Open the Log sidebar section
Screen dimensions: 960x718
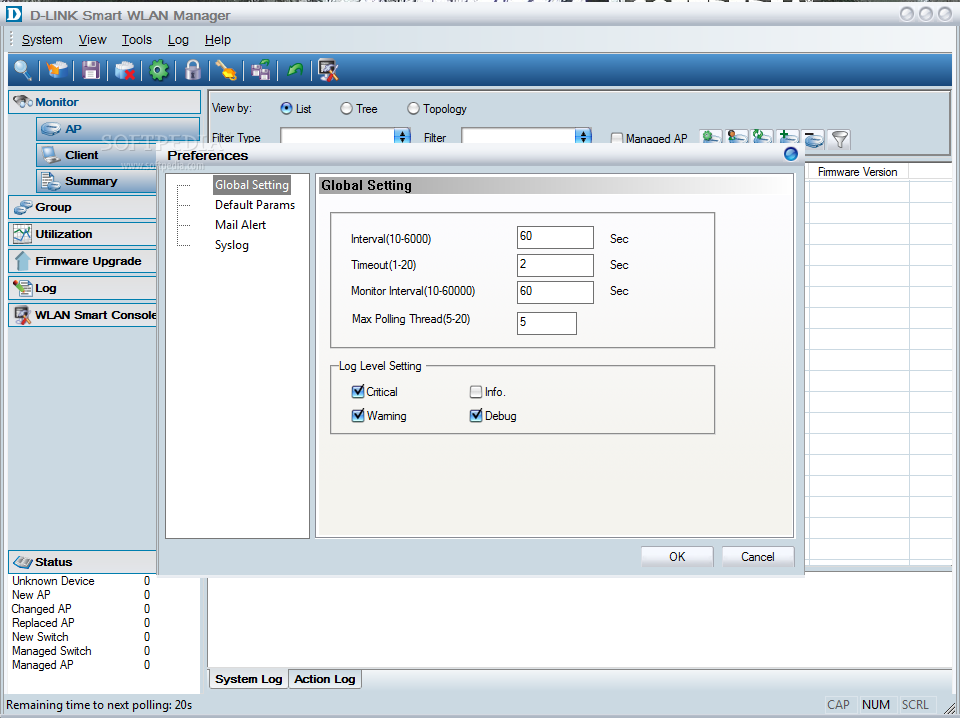pyautogui.click(x=82, y=288)
